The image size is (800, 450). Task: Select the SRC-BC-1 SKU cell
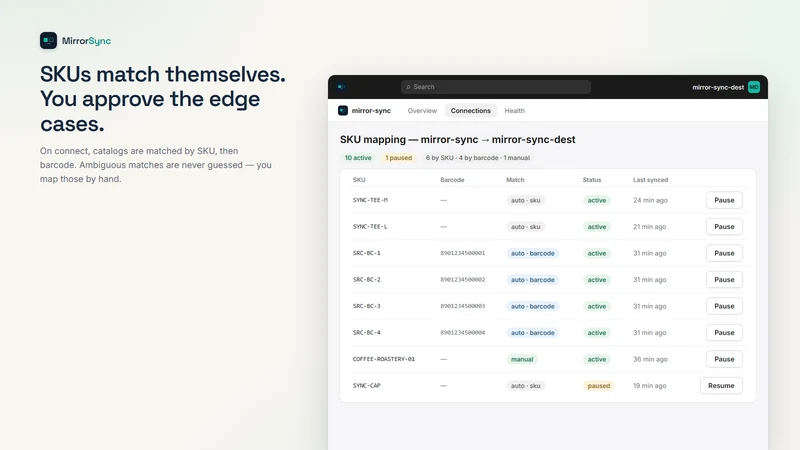366,254
